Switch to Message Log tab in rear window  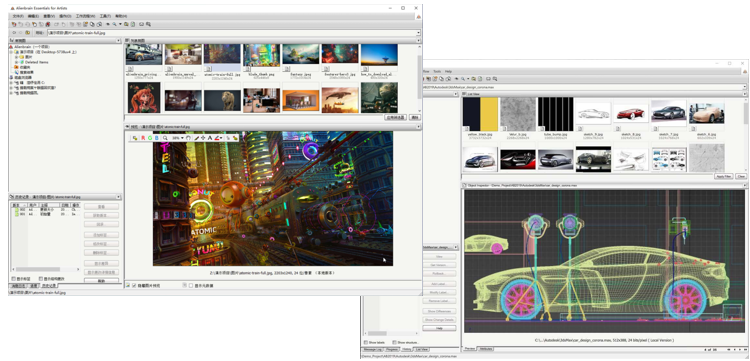(373, 350)
